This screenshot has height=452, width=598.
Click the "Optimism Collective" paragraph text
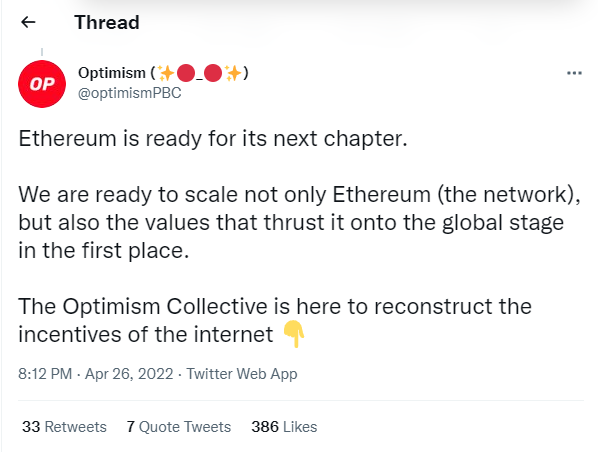tap(275, 320)
